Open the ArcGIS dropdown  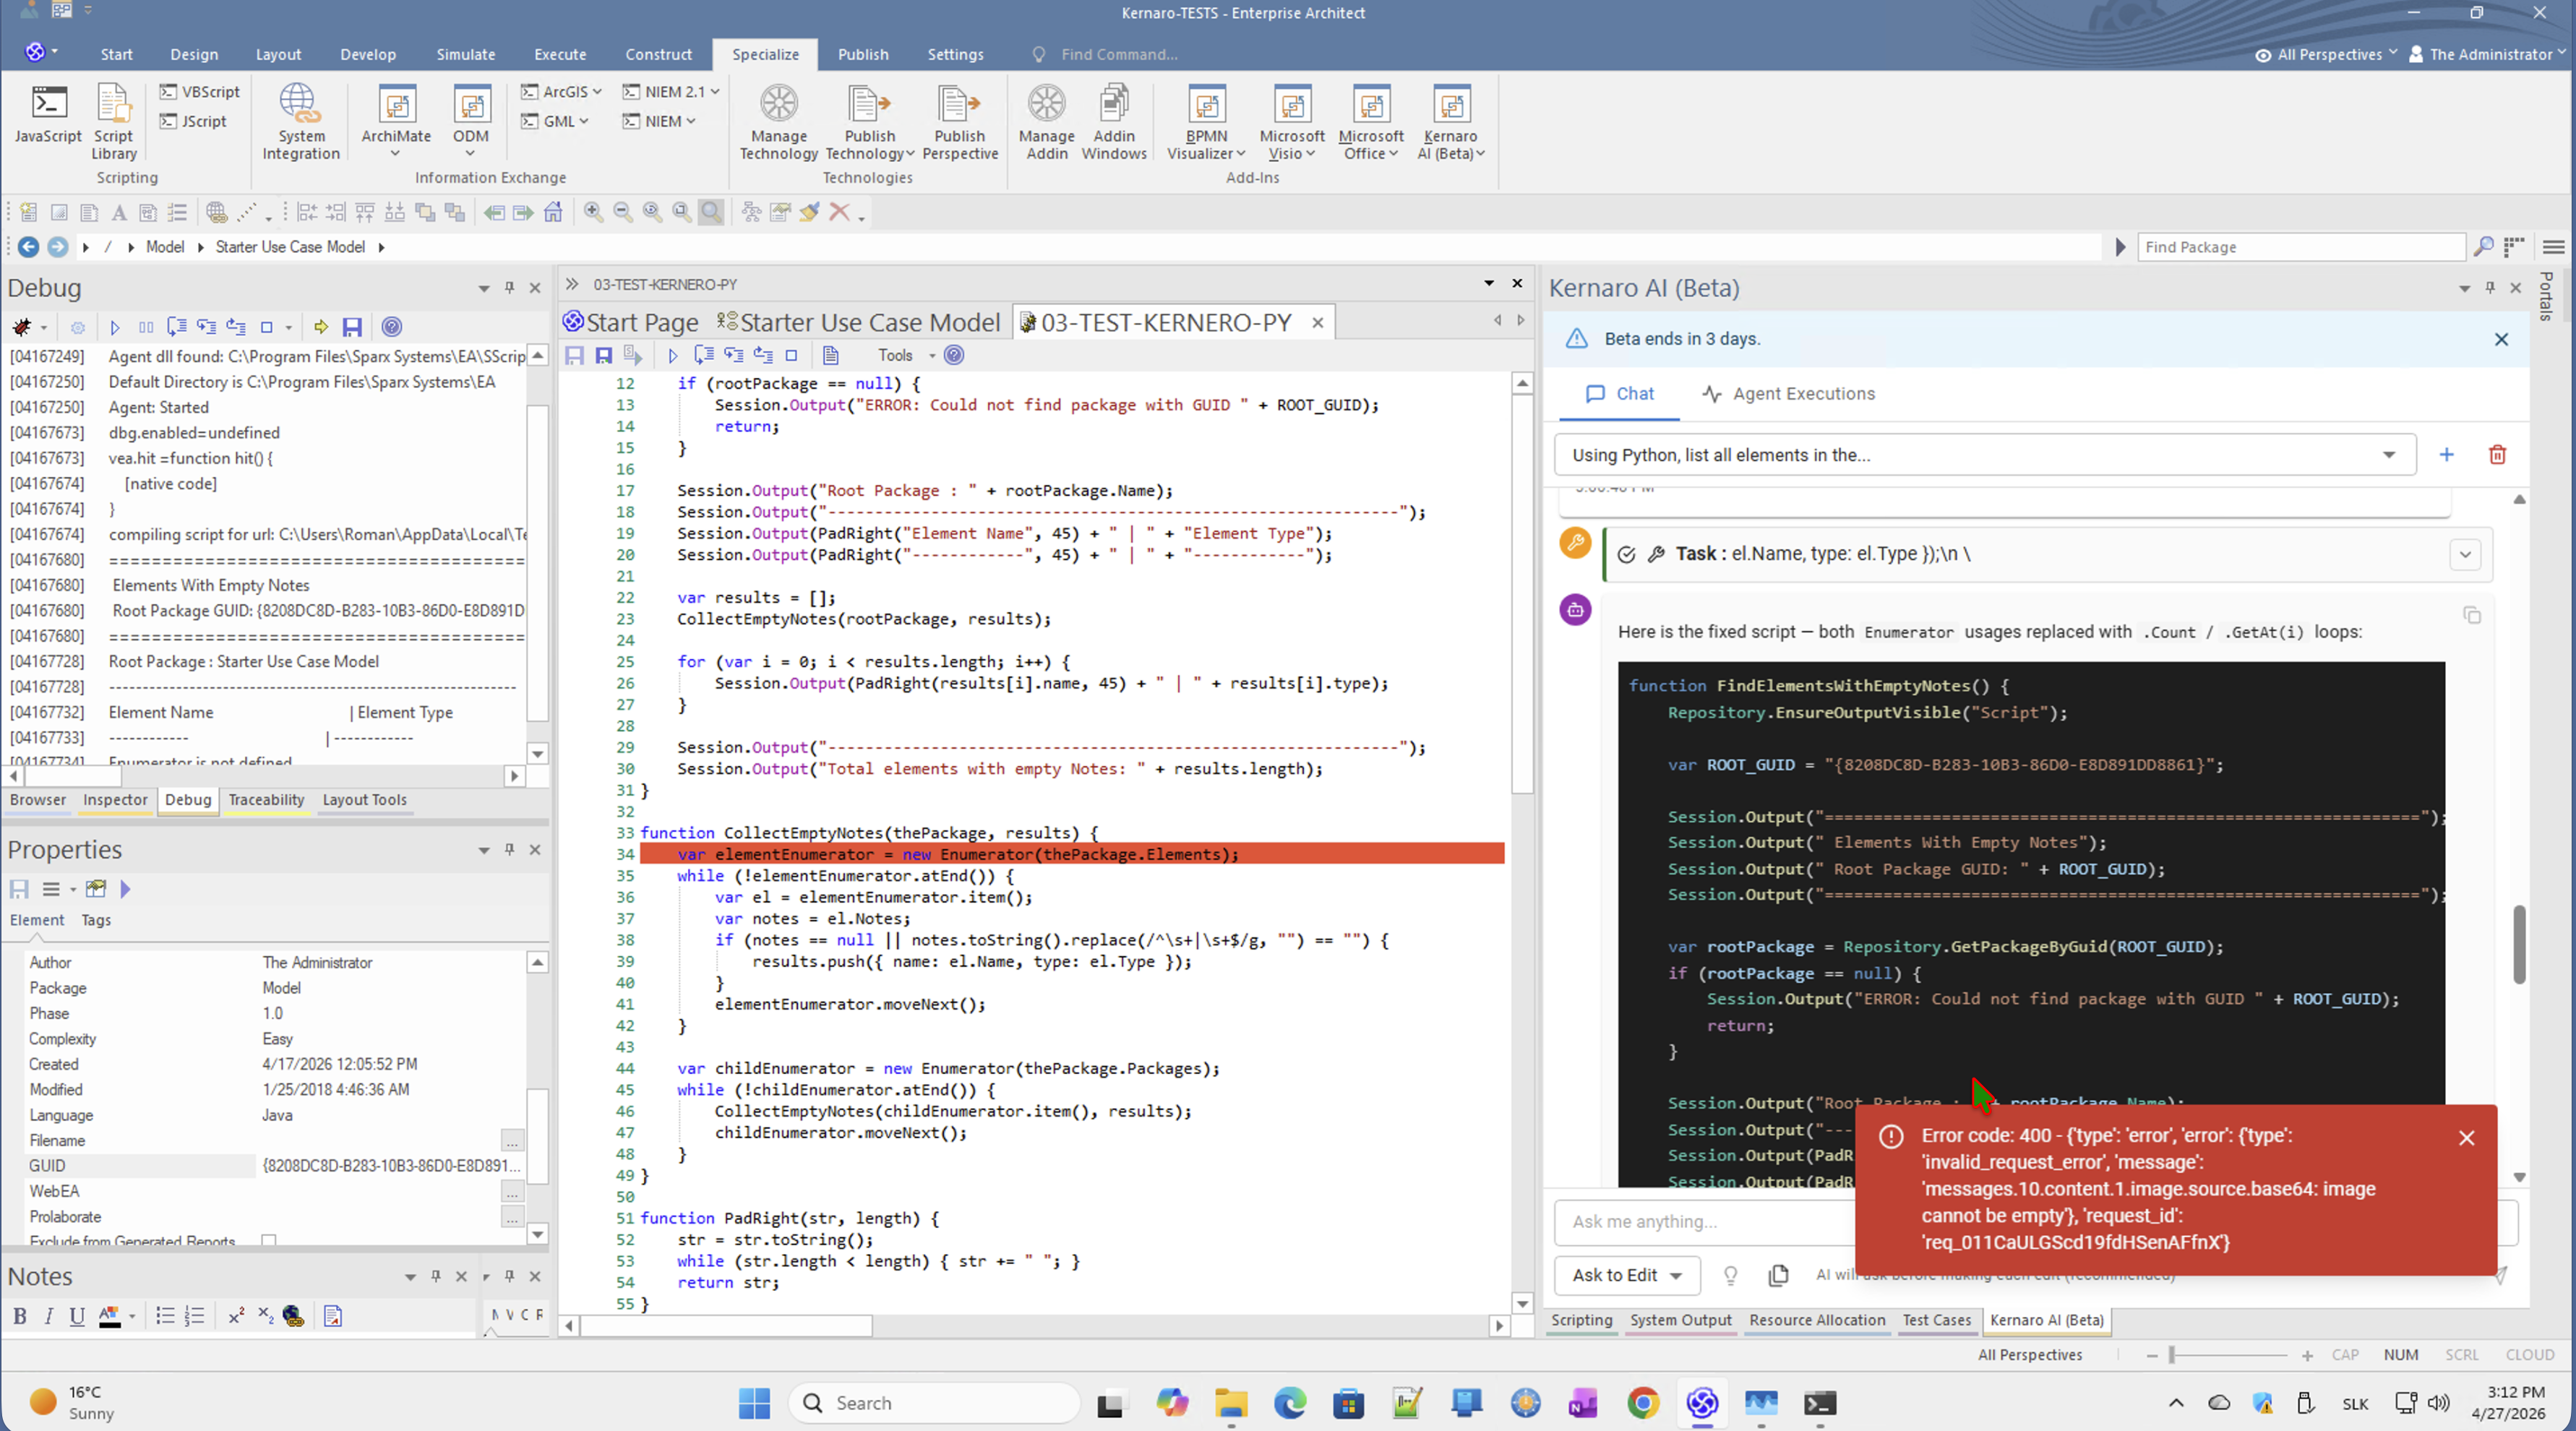(562, 92)
